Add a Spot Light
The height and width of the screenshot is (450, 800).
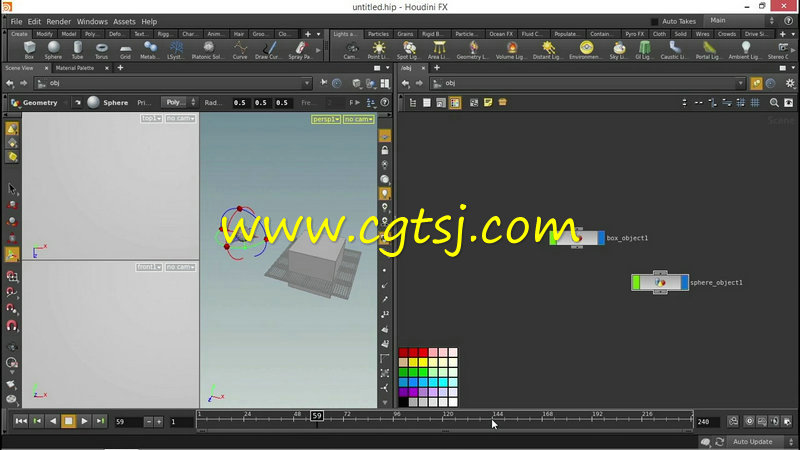point(408,50)
